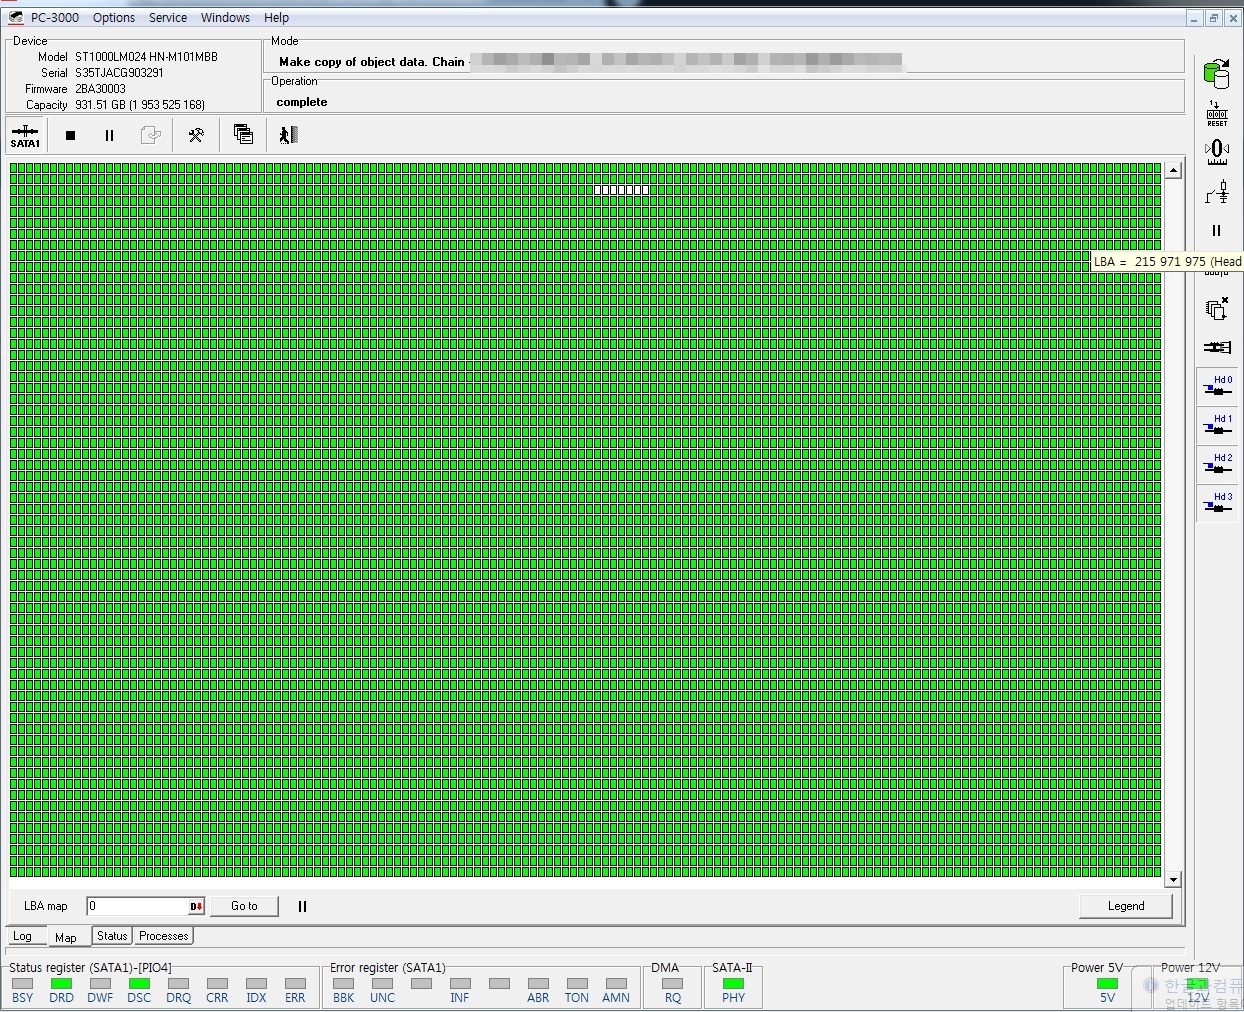
Task: Click the operation status 'complete'
Action: (x=302, y=102)
